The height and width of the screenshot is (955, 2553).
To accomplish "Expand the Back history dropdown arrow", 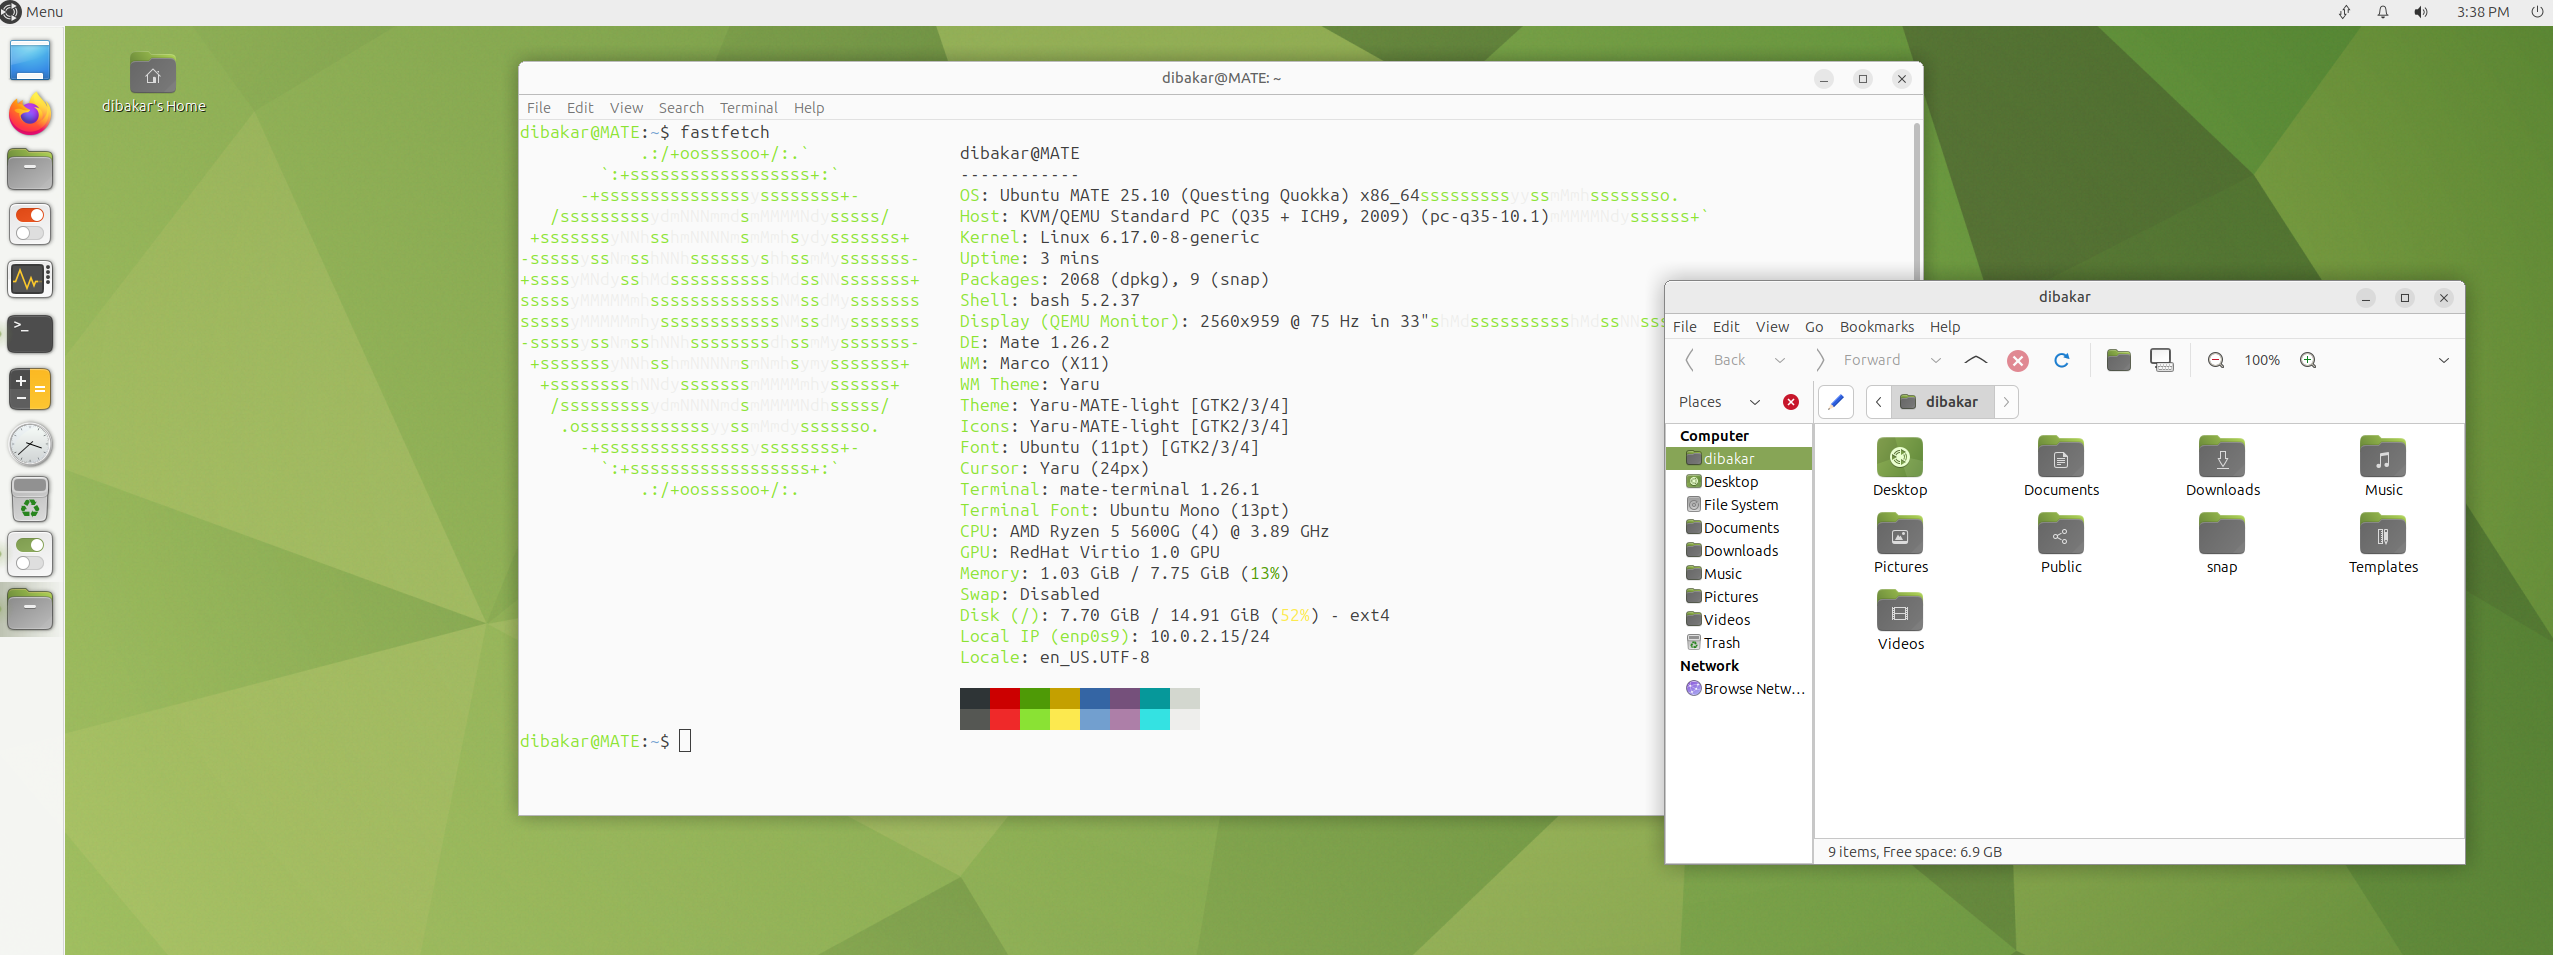I will [1780, 360].
